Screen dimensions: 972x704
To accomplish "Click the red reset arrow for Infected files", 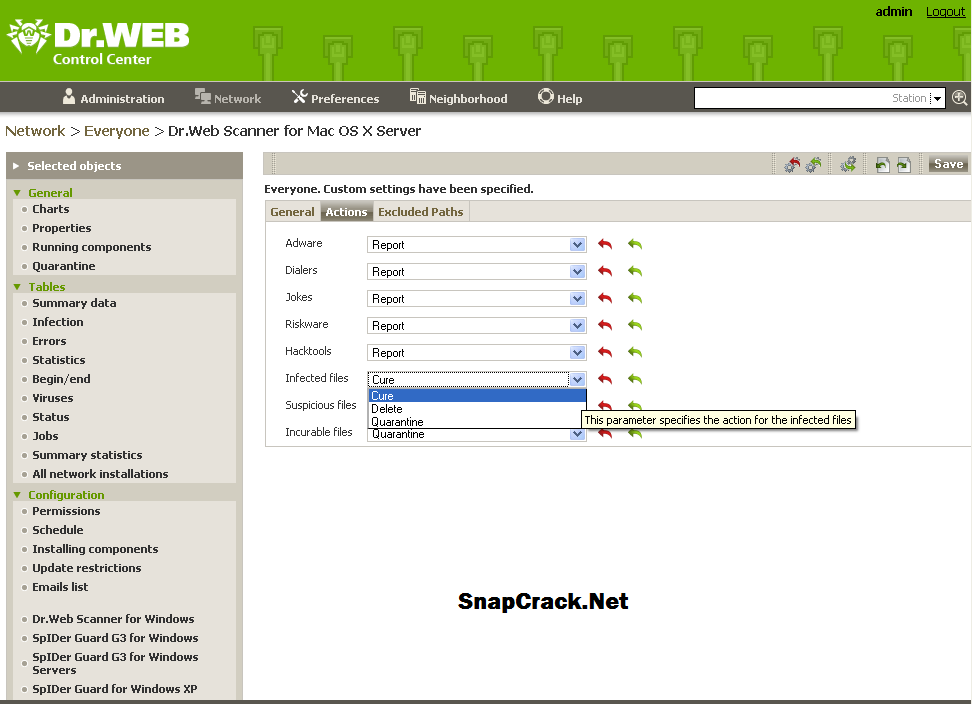I will 605,379.
